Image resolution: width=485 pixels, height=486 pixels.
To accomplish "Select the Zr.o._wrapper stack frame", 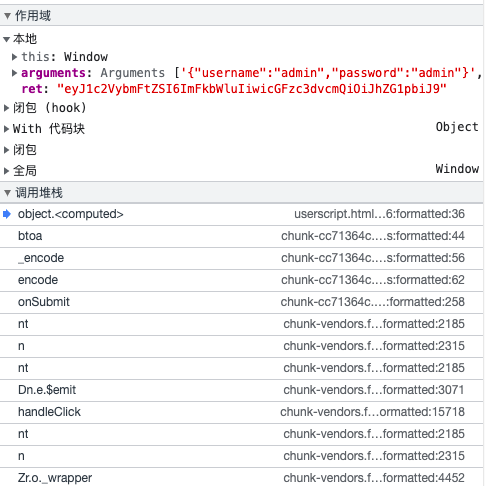I will point(242,478).
